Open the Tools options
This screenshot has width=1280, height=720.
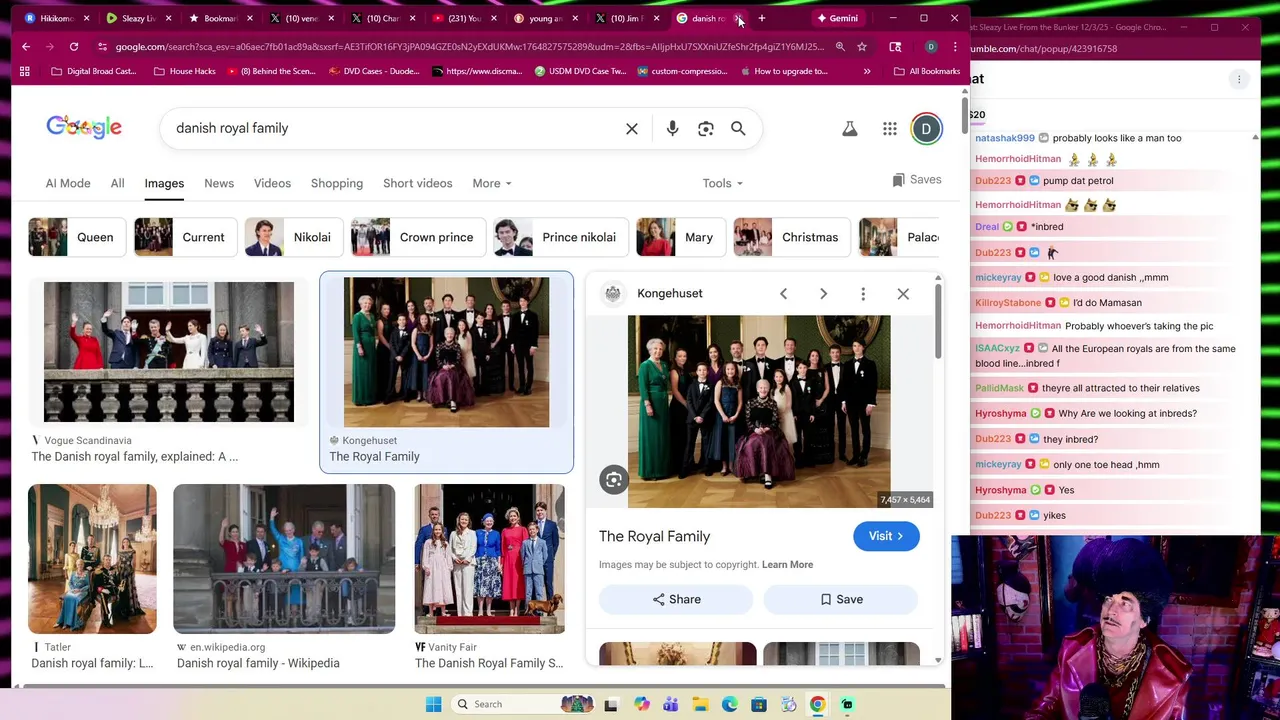click(x=722, y=183)
